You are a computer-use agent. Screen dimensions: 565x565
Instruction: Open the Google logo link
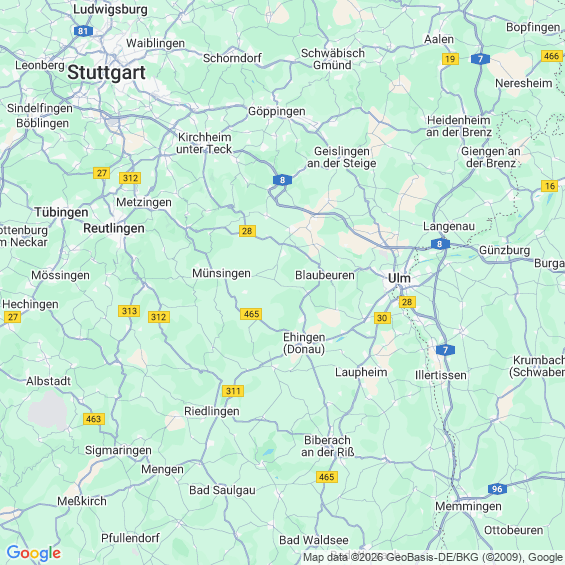34,553
